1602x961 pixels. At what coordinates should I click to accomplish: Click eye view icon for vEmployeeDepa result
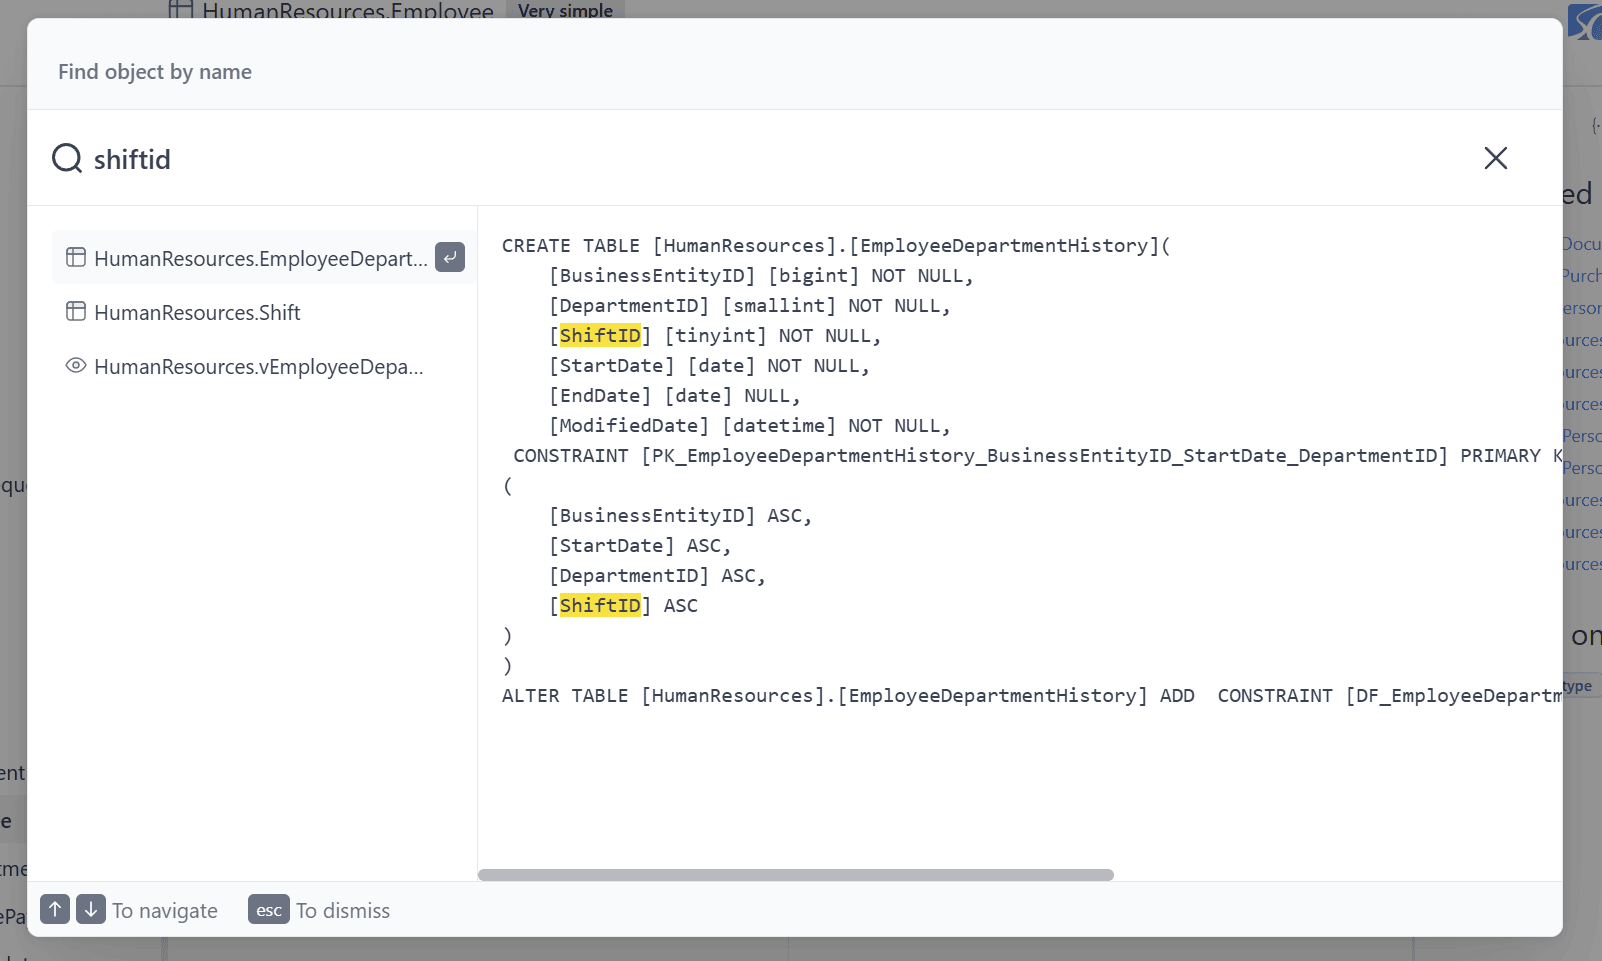tap(76, 366)
